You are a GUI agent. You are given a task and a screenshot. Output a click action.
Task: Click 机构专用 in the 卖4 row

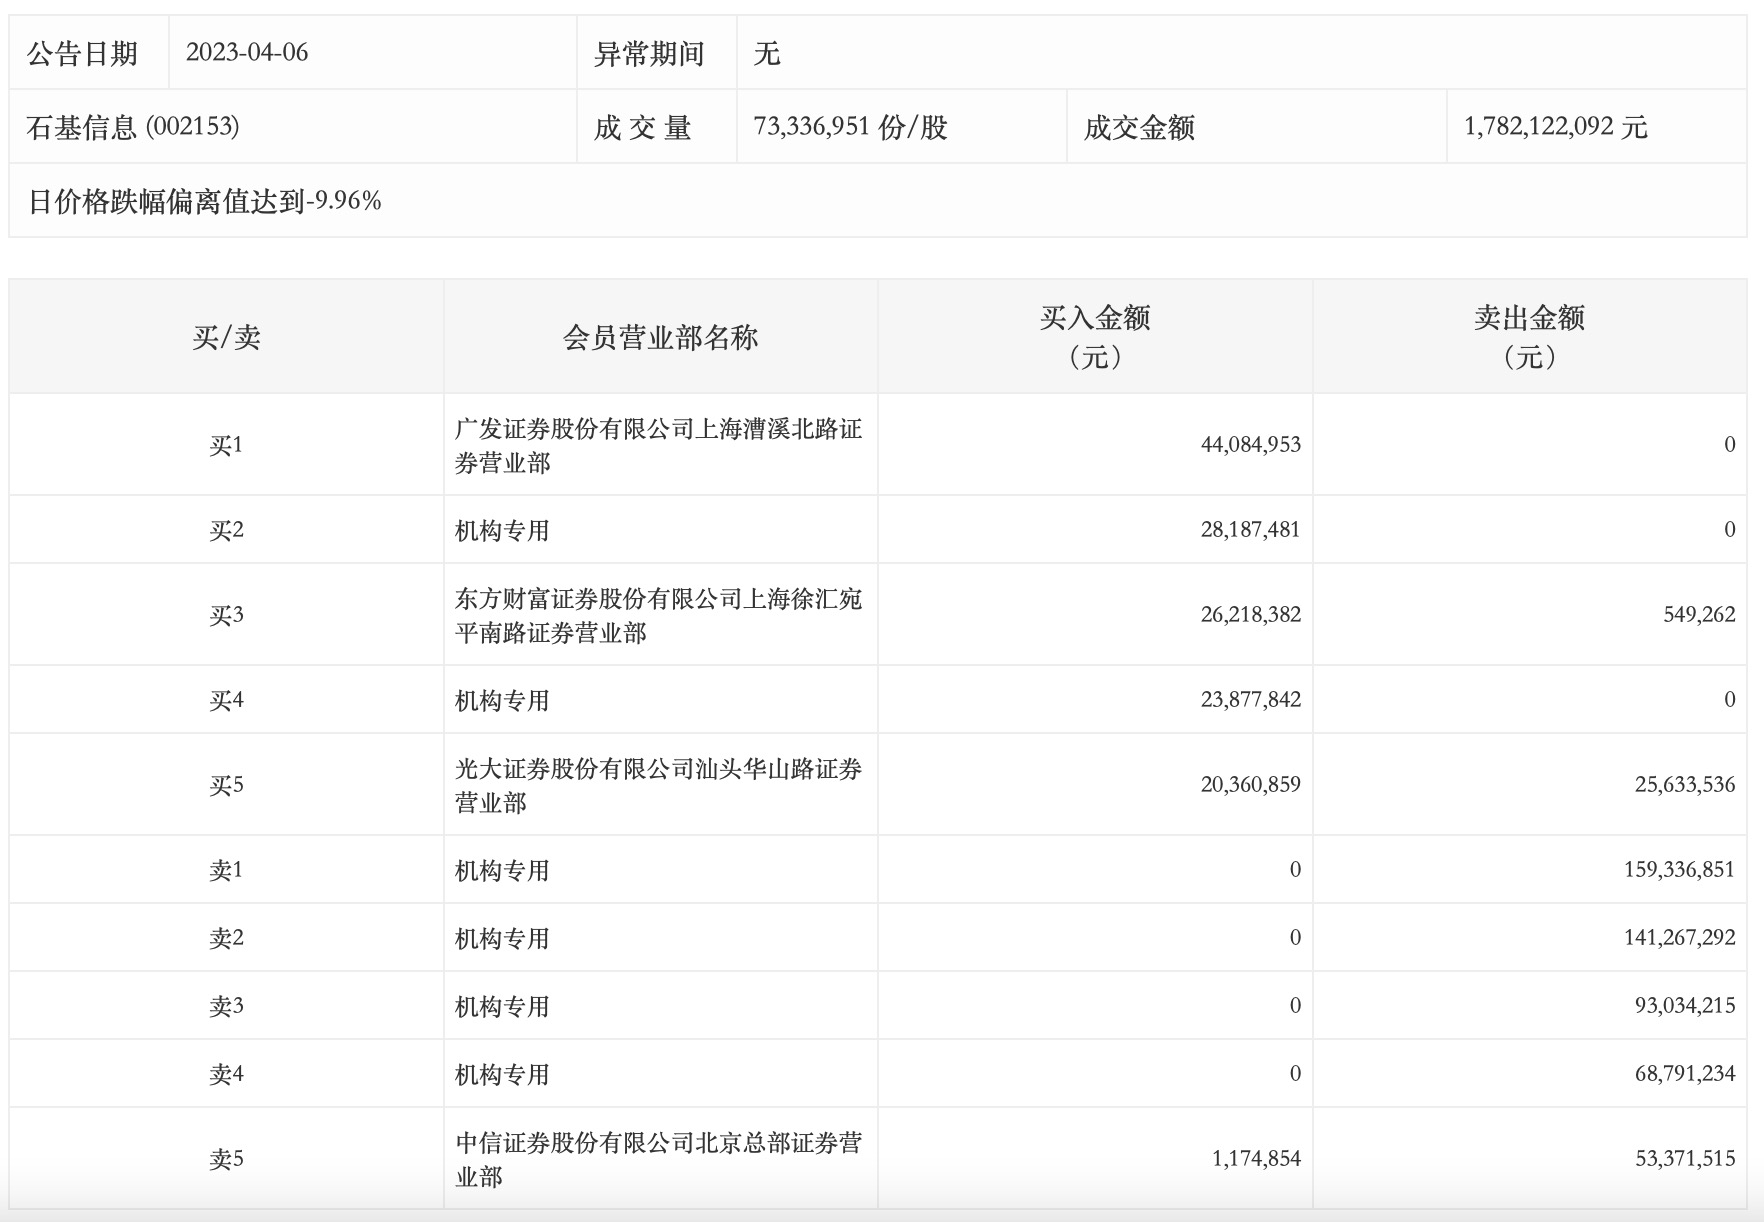click(503, 1075)
